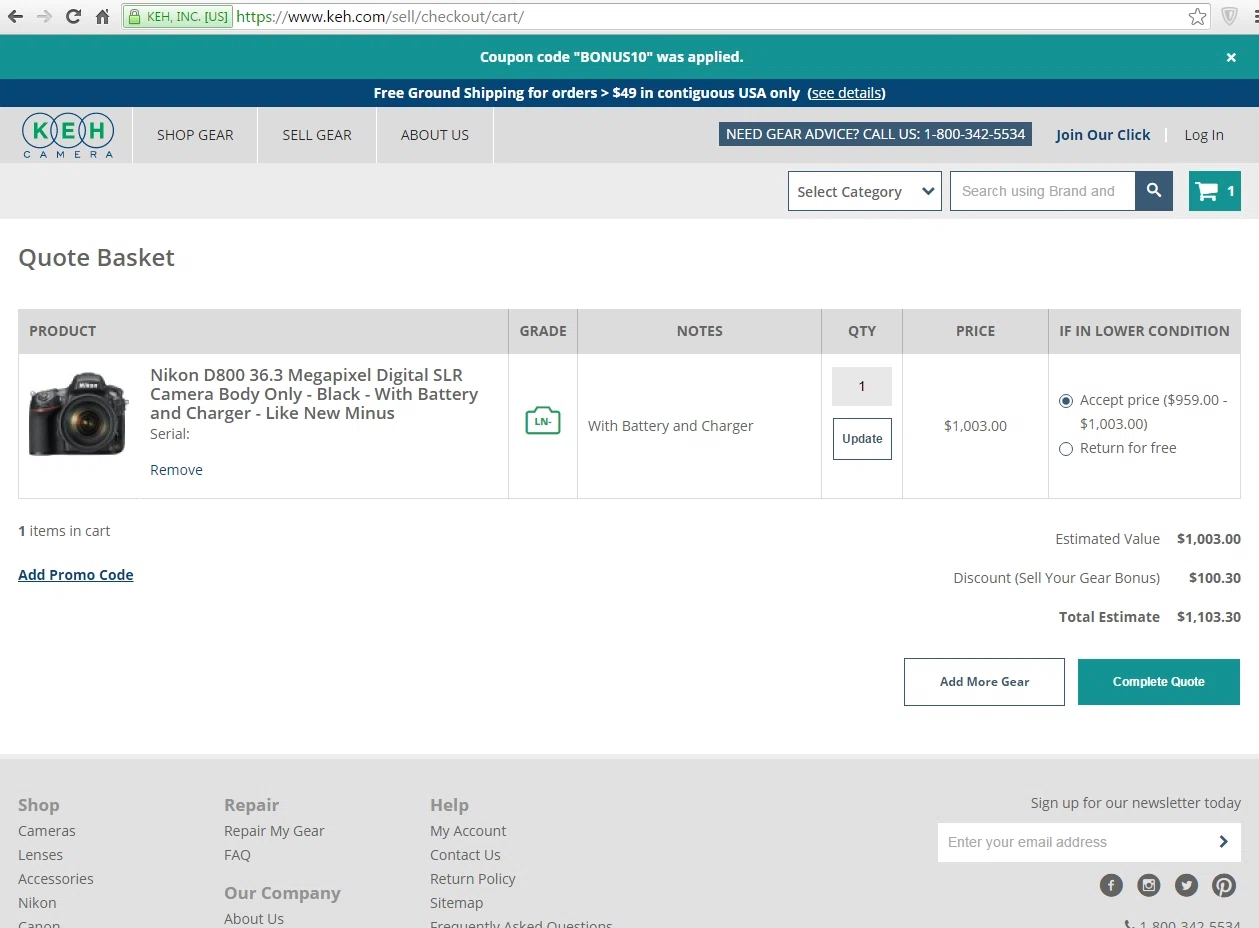This screenshot has height=928, width=1259.
Task: Open footer Contact Us link
Action: (x=465, y=855)
